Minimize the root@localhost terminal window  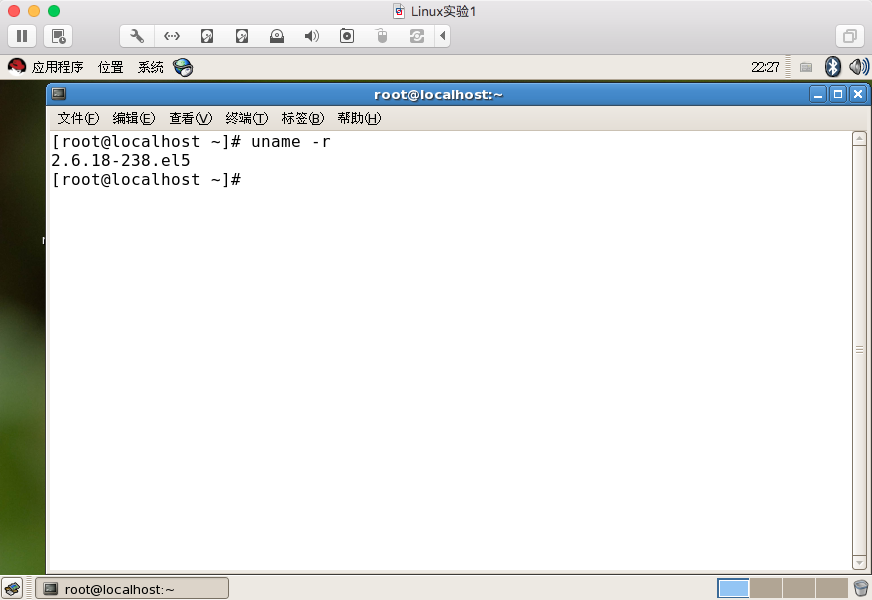(x=818, y=94)
